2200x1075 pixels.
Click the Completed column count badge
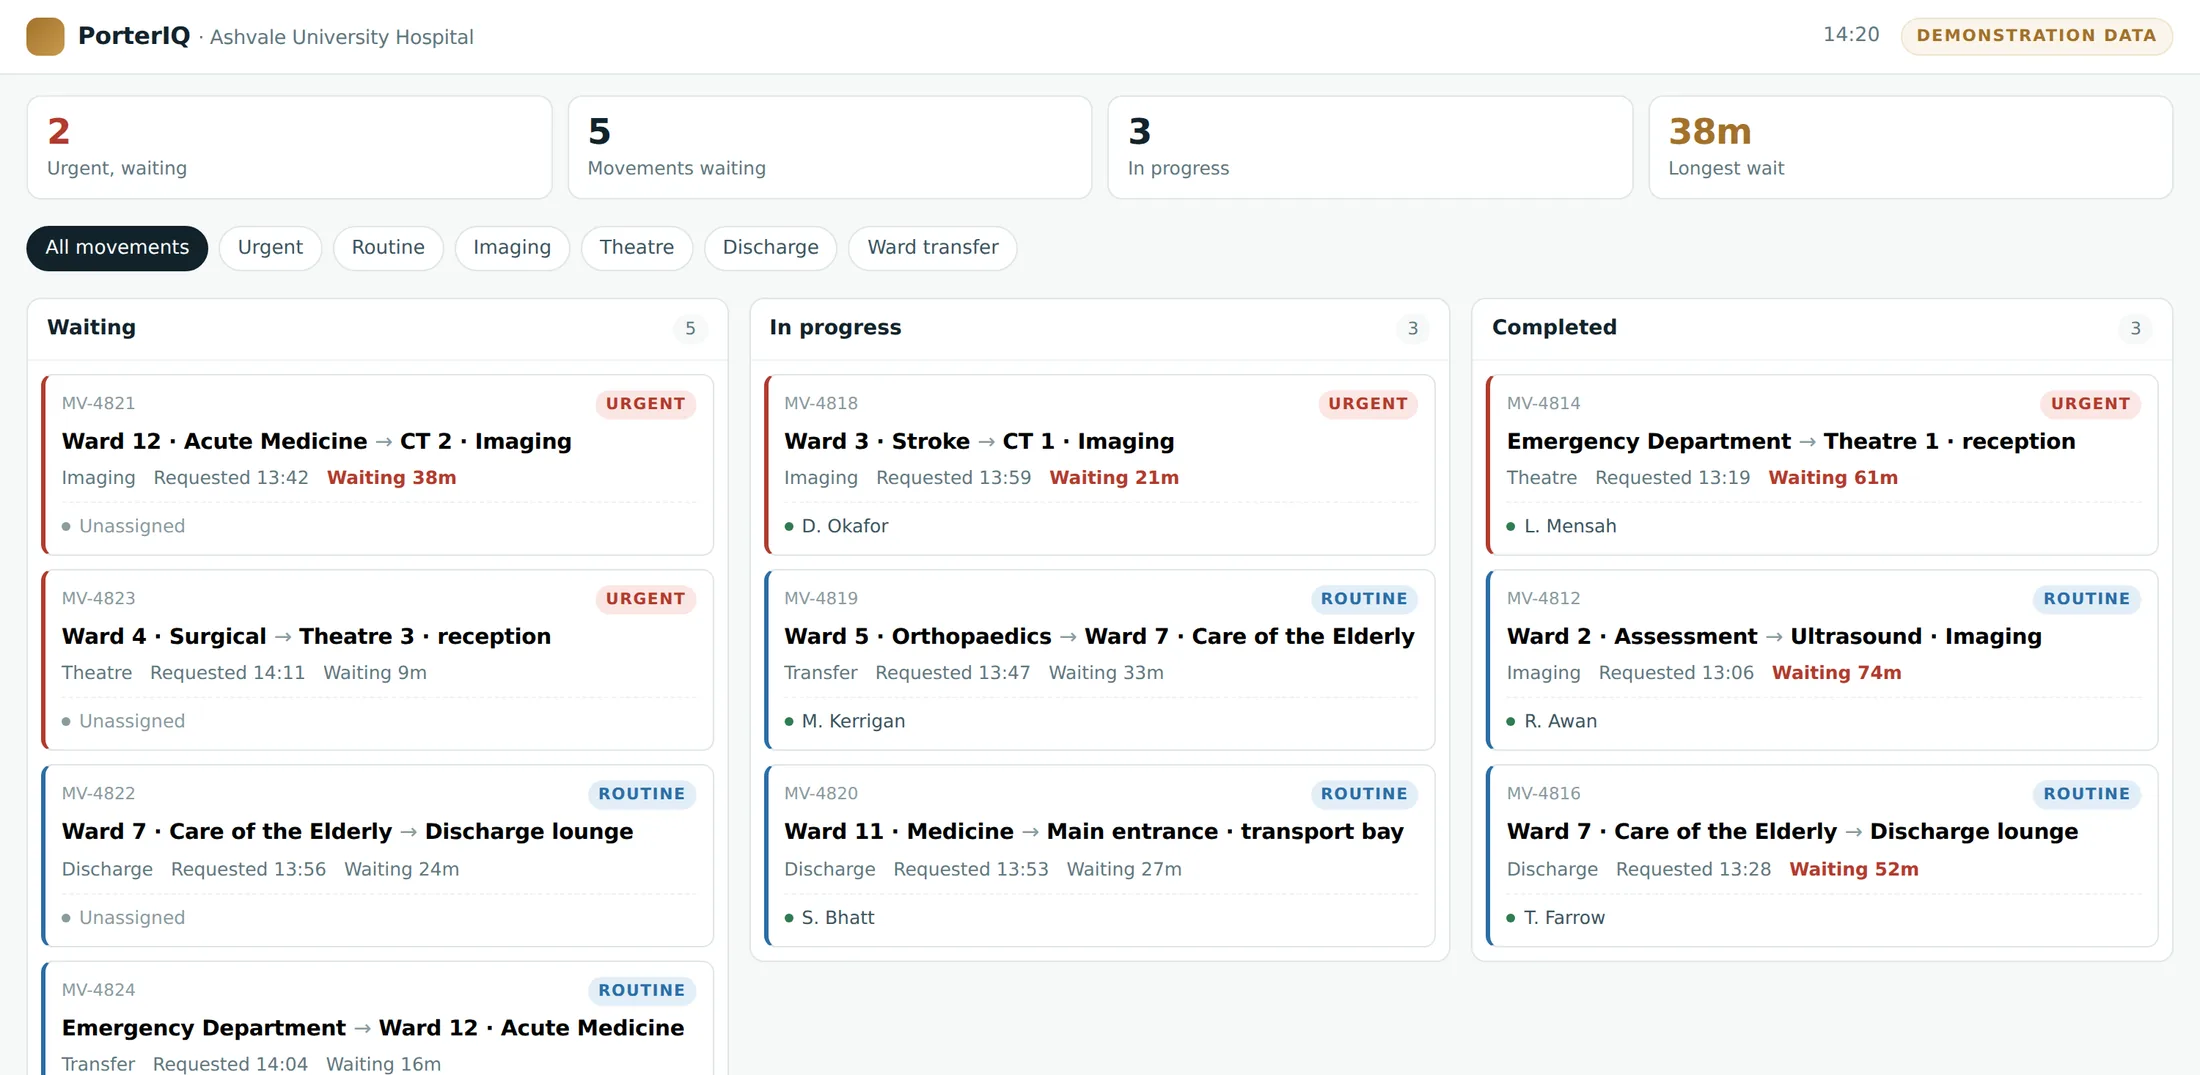2135,329
